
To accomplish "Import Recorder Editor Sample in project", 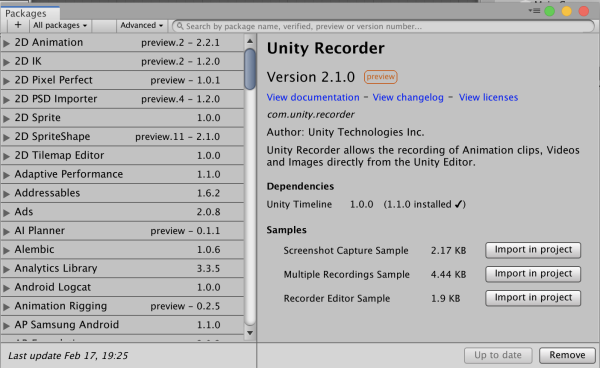I will click(533, 298).
